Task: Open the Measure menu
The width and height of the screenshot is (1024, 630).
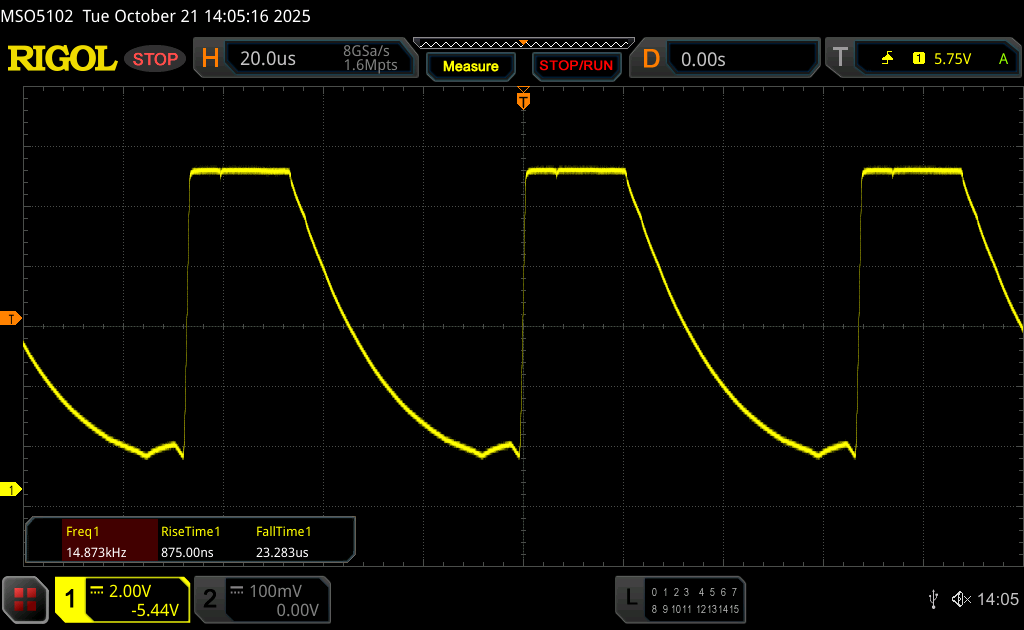Action: tap(470, 66)
